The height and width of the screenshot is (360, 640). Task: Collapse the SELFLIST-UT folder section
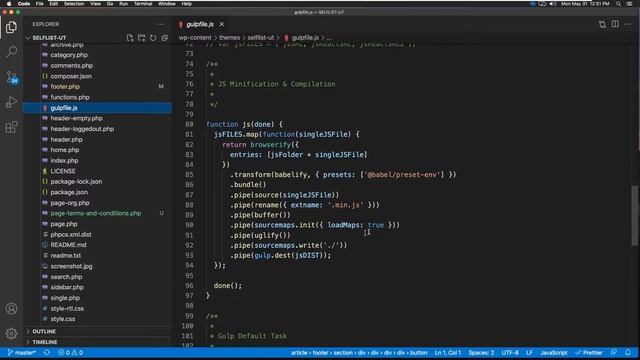49,38
